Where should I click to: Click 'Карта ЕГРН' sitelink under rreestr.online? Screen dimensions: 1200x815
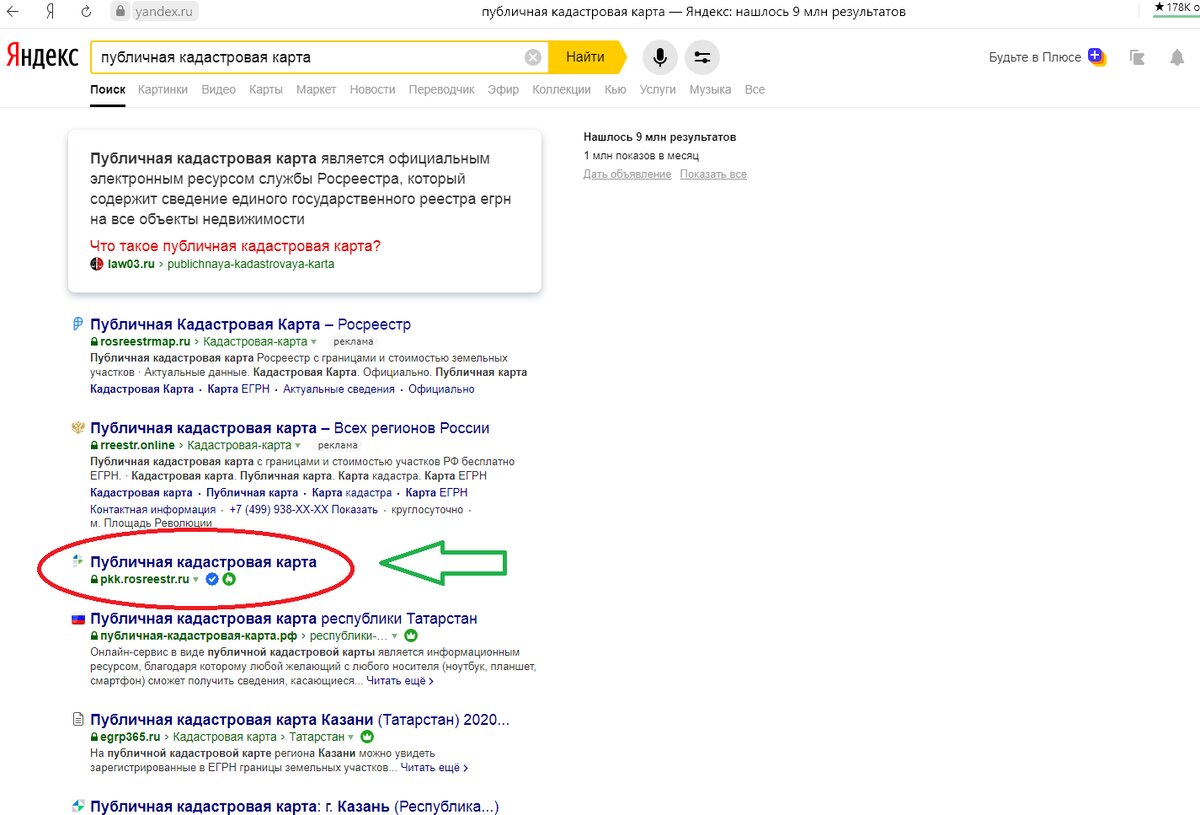click(x=437, y=492)
